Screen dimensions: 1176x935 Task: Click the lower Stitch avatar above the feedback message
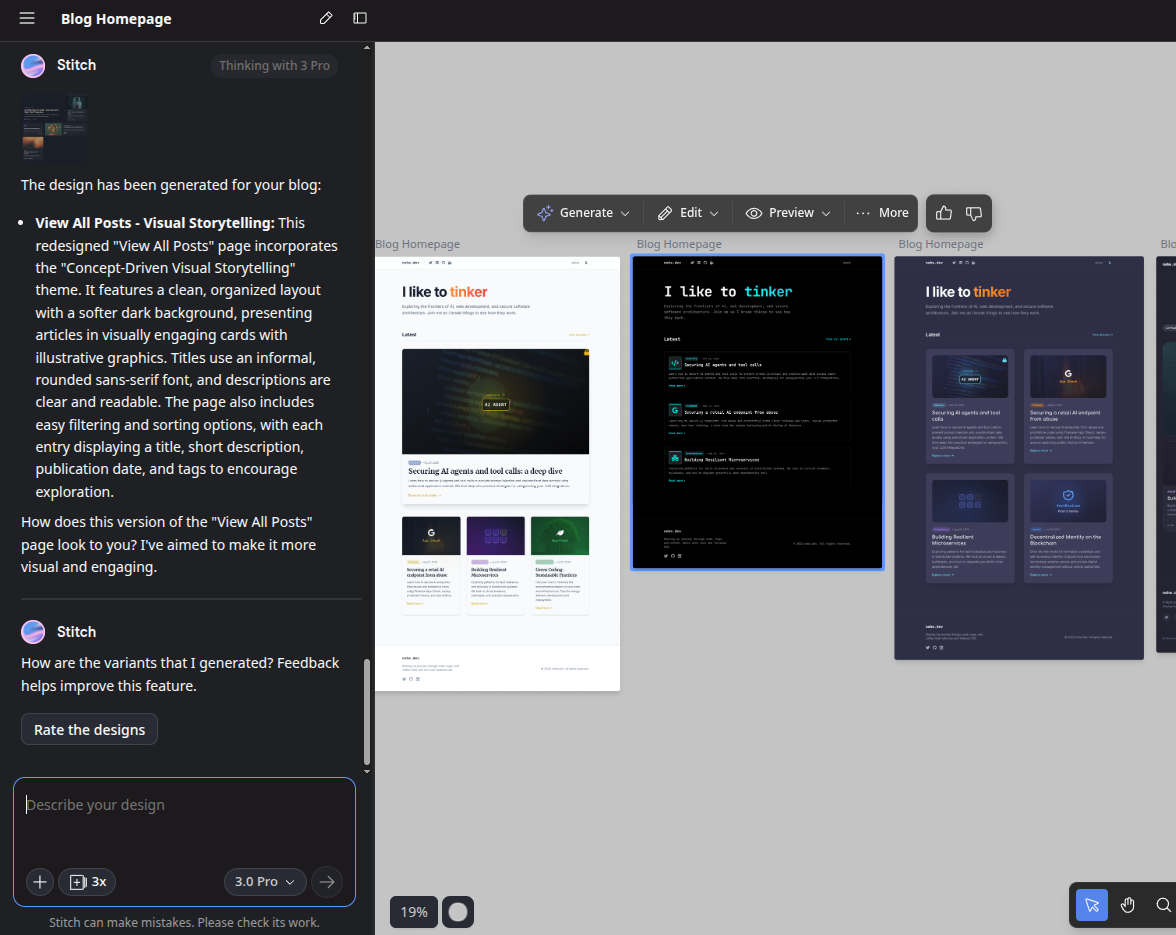tap(33, 632)
